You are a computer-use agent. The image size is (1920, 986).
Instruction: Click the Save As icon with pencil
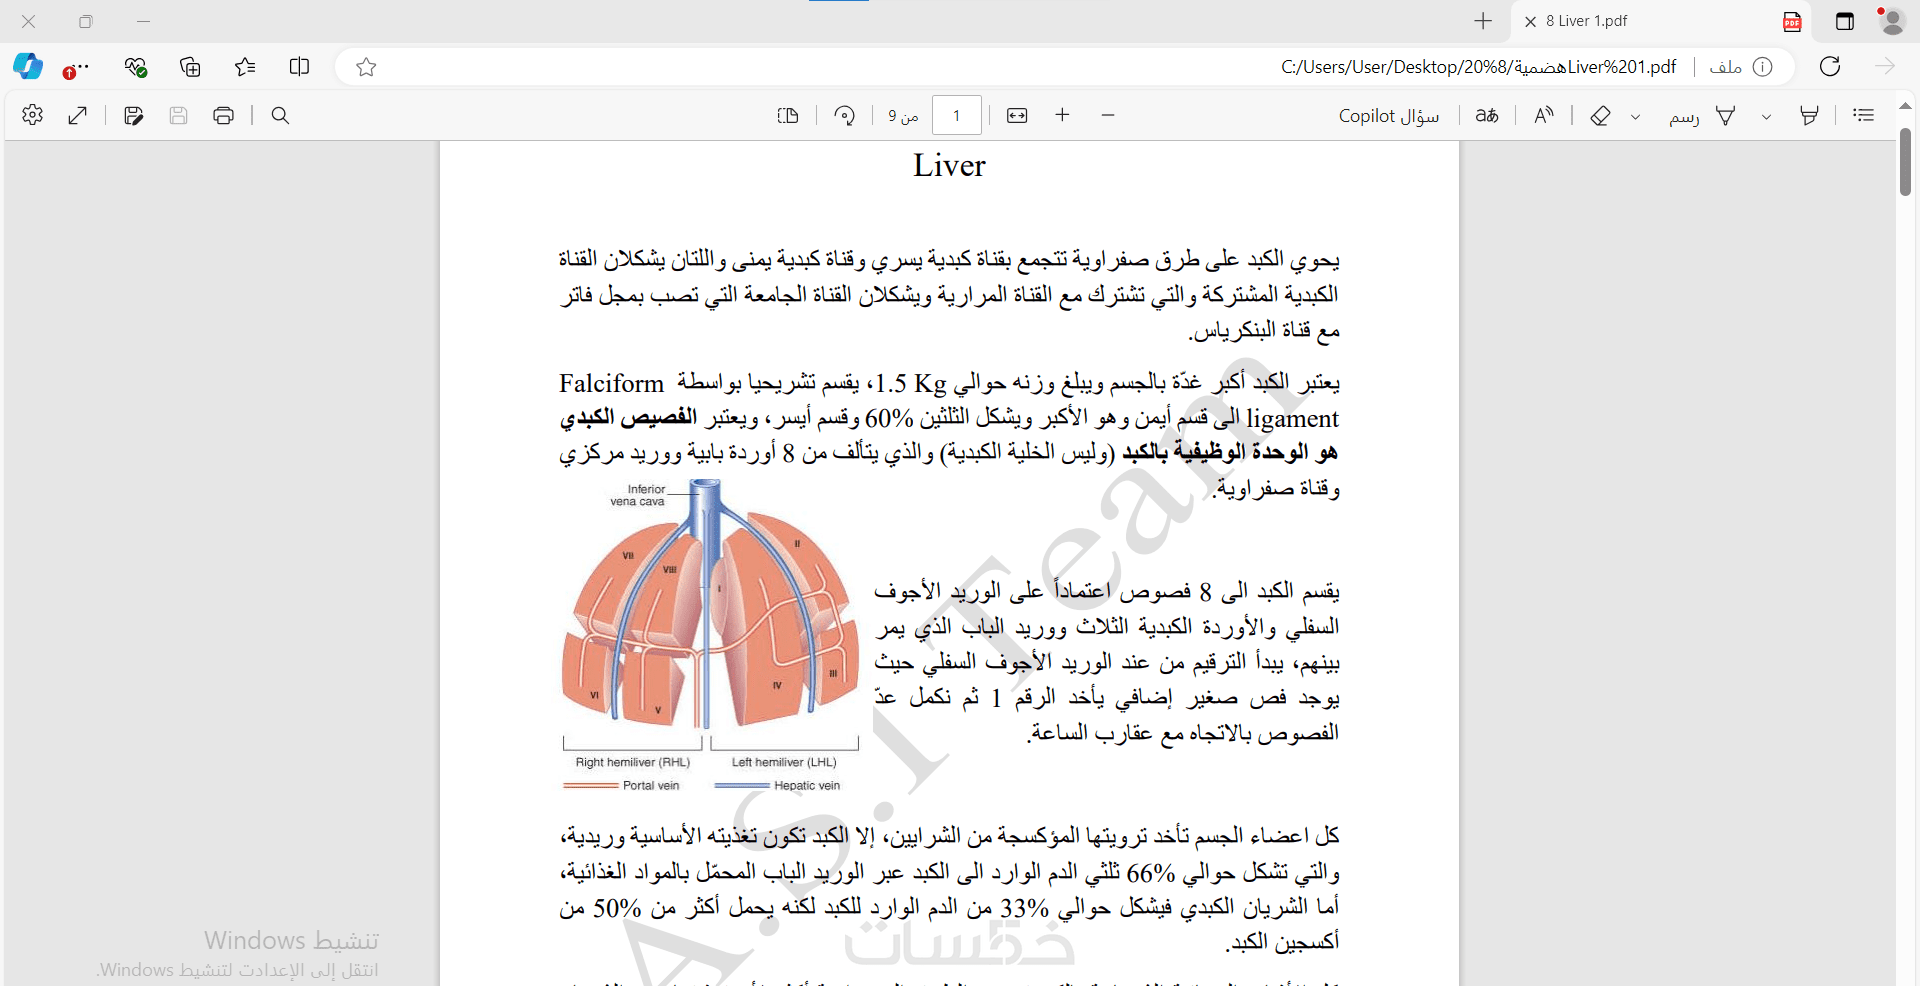coord(133,115)
